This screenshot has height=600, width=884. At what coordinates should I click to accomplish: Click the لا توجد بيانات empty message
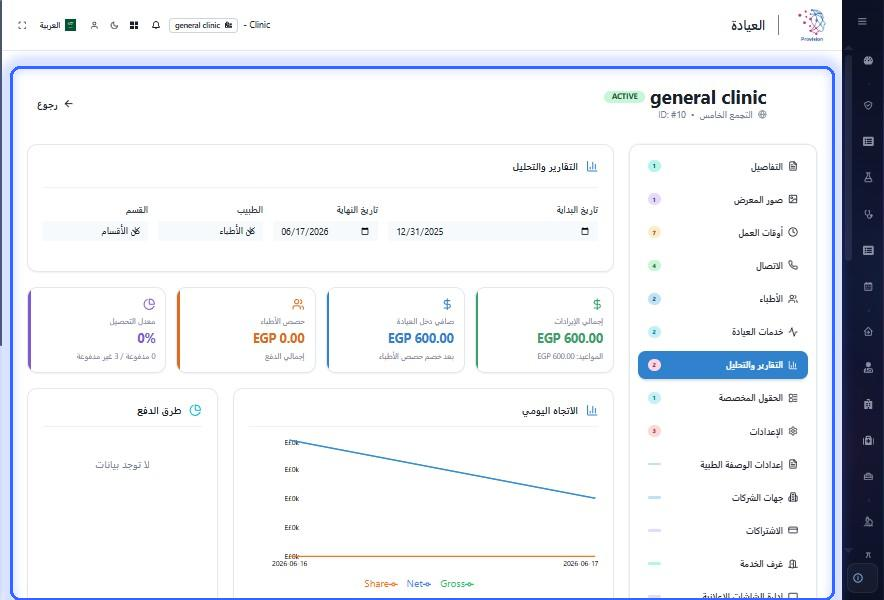point(122,465)
